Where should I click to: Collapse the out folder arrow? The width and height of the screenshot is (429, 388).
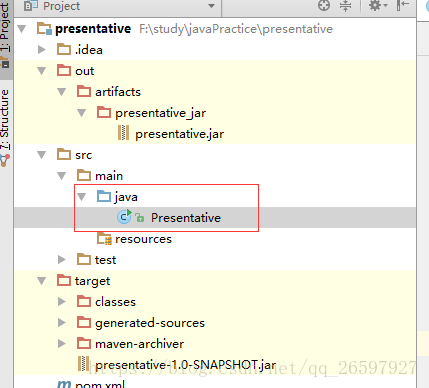click(x=42, y=71)
